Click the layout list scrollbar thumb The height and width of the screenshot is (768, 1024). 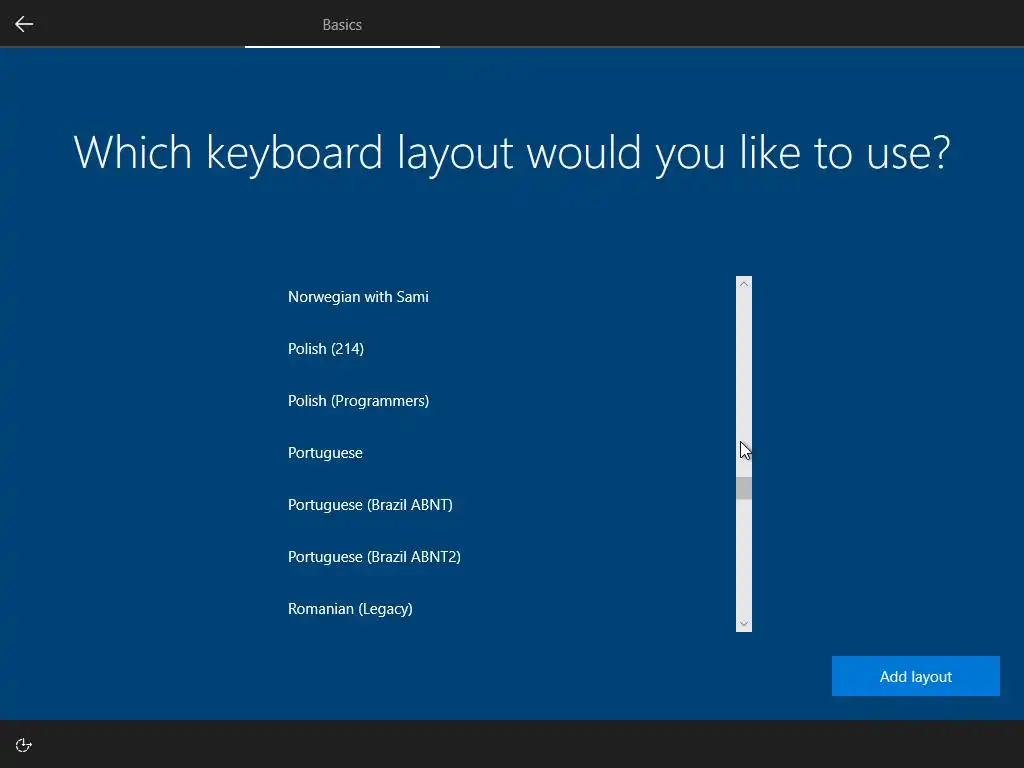(x=744, y=488)
